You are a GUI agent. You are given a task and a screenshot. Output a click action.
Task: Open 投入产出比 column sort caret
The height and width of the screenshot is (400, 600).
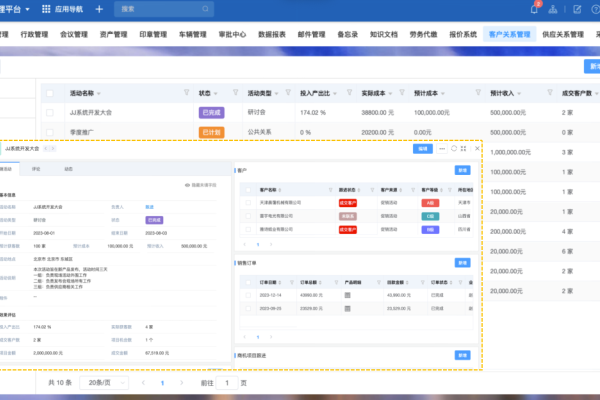[335, 93]
